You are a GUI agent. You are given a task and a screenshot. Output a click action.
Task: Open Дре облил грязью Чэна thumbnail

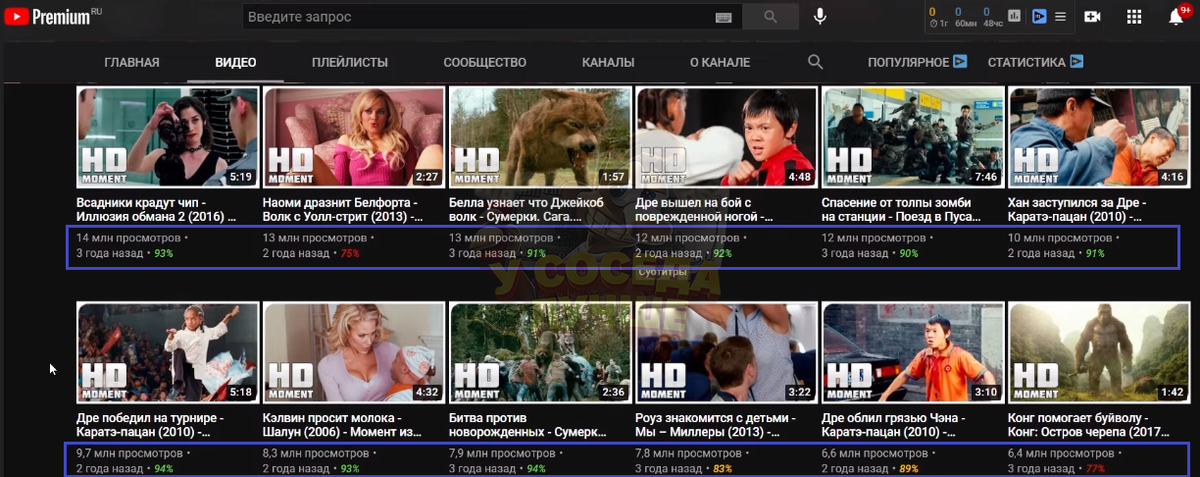pos(912,353)
